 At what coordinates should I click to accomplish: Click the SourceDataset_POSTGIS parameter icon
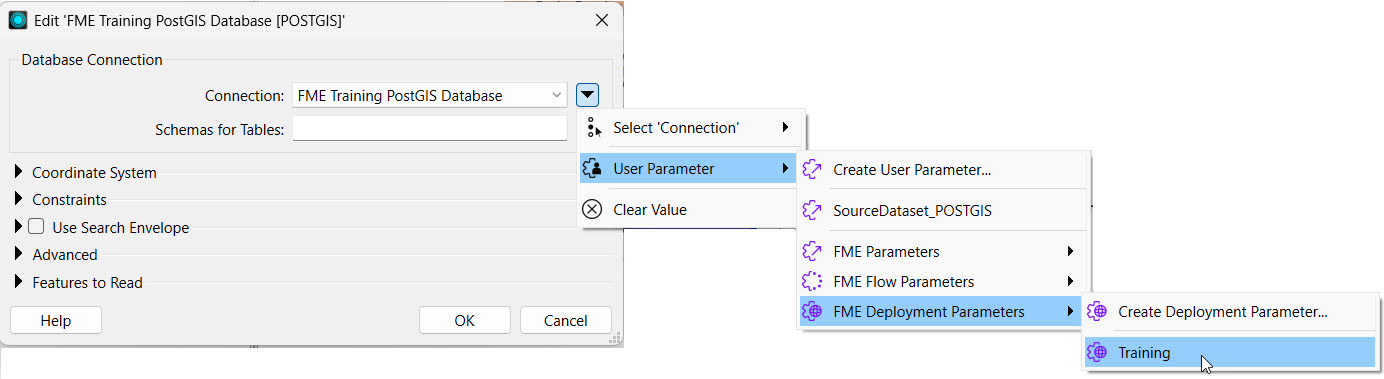click(812, 211)
